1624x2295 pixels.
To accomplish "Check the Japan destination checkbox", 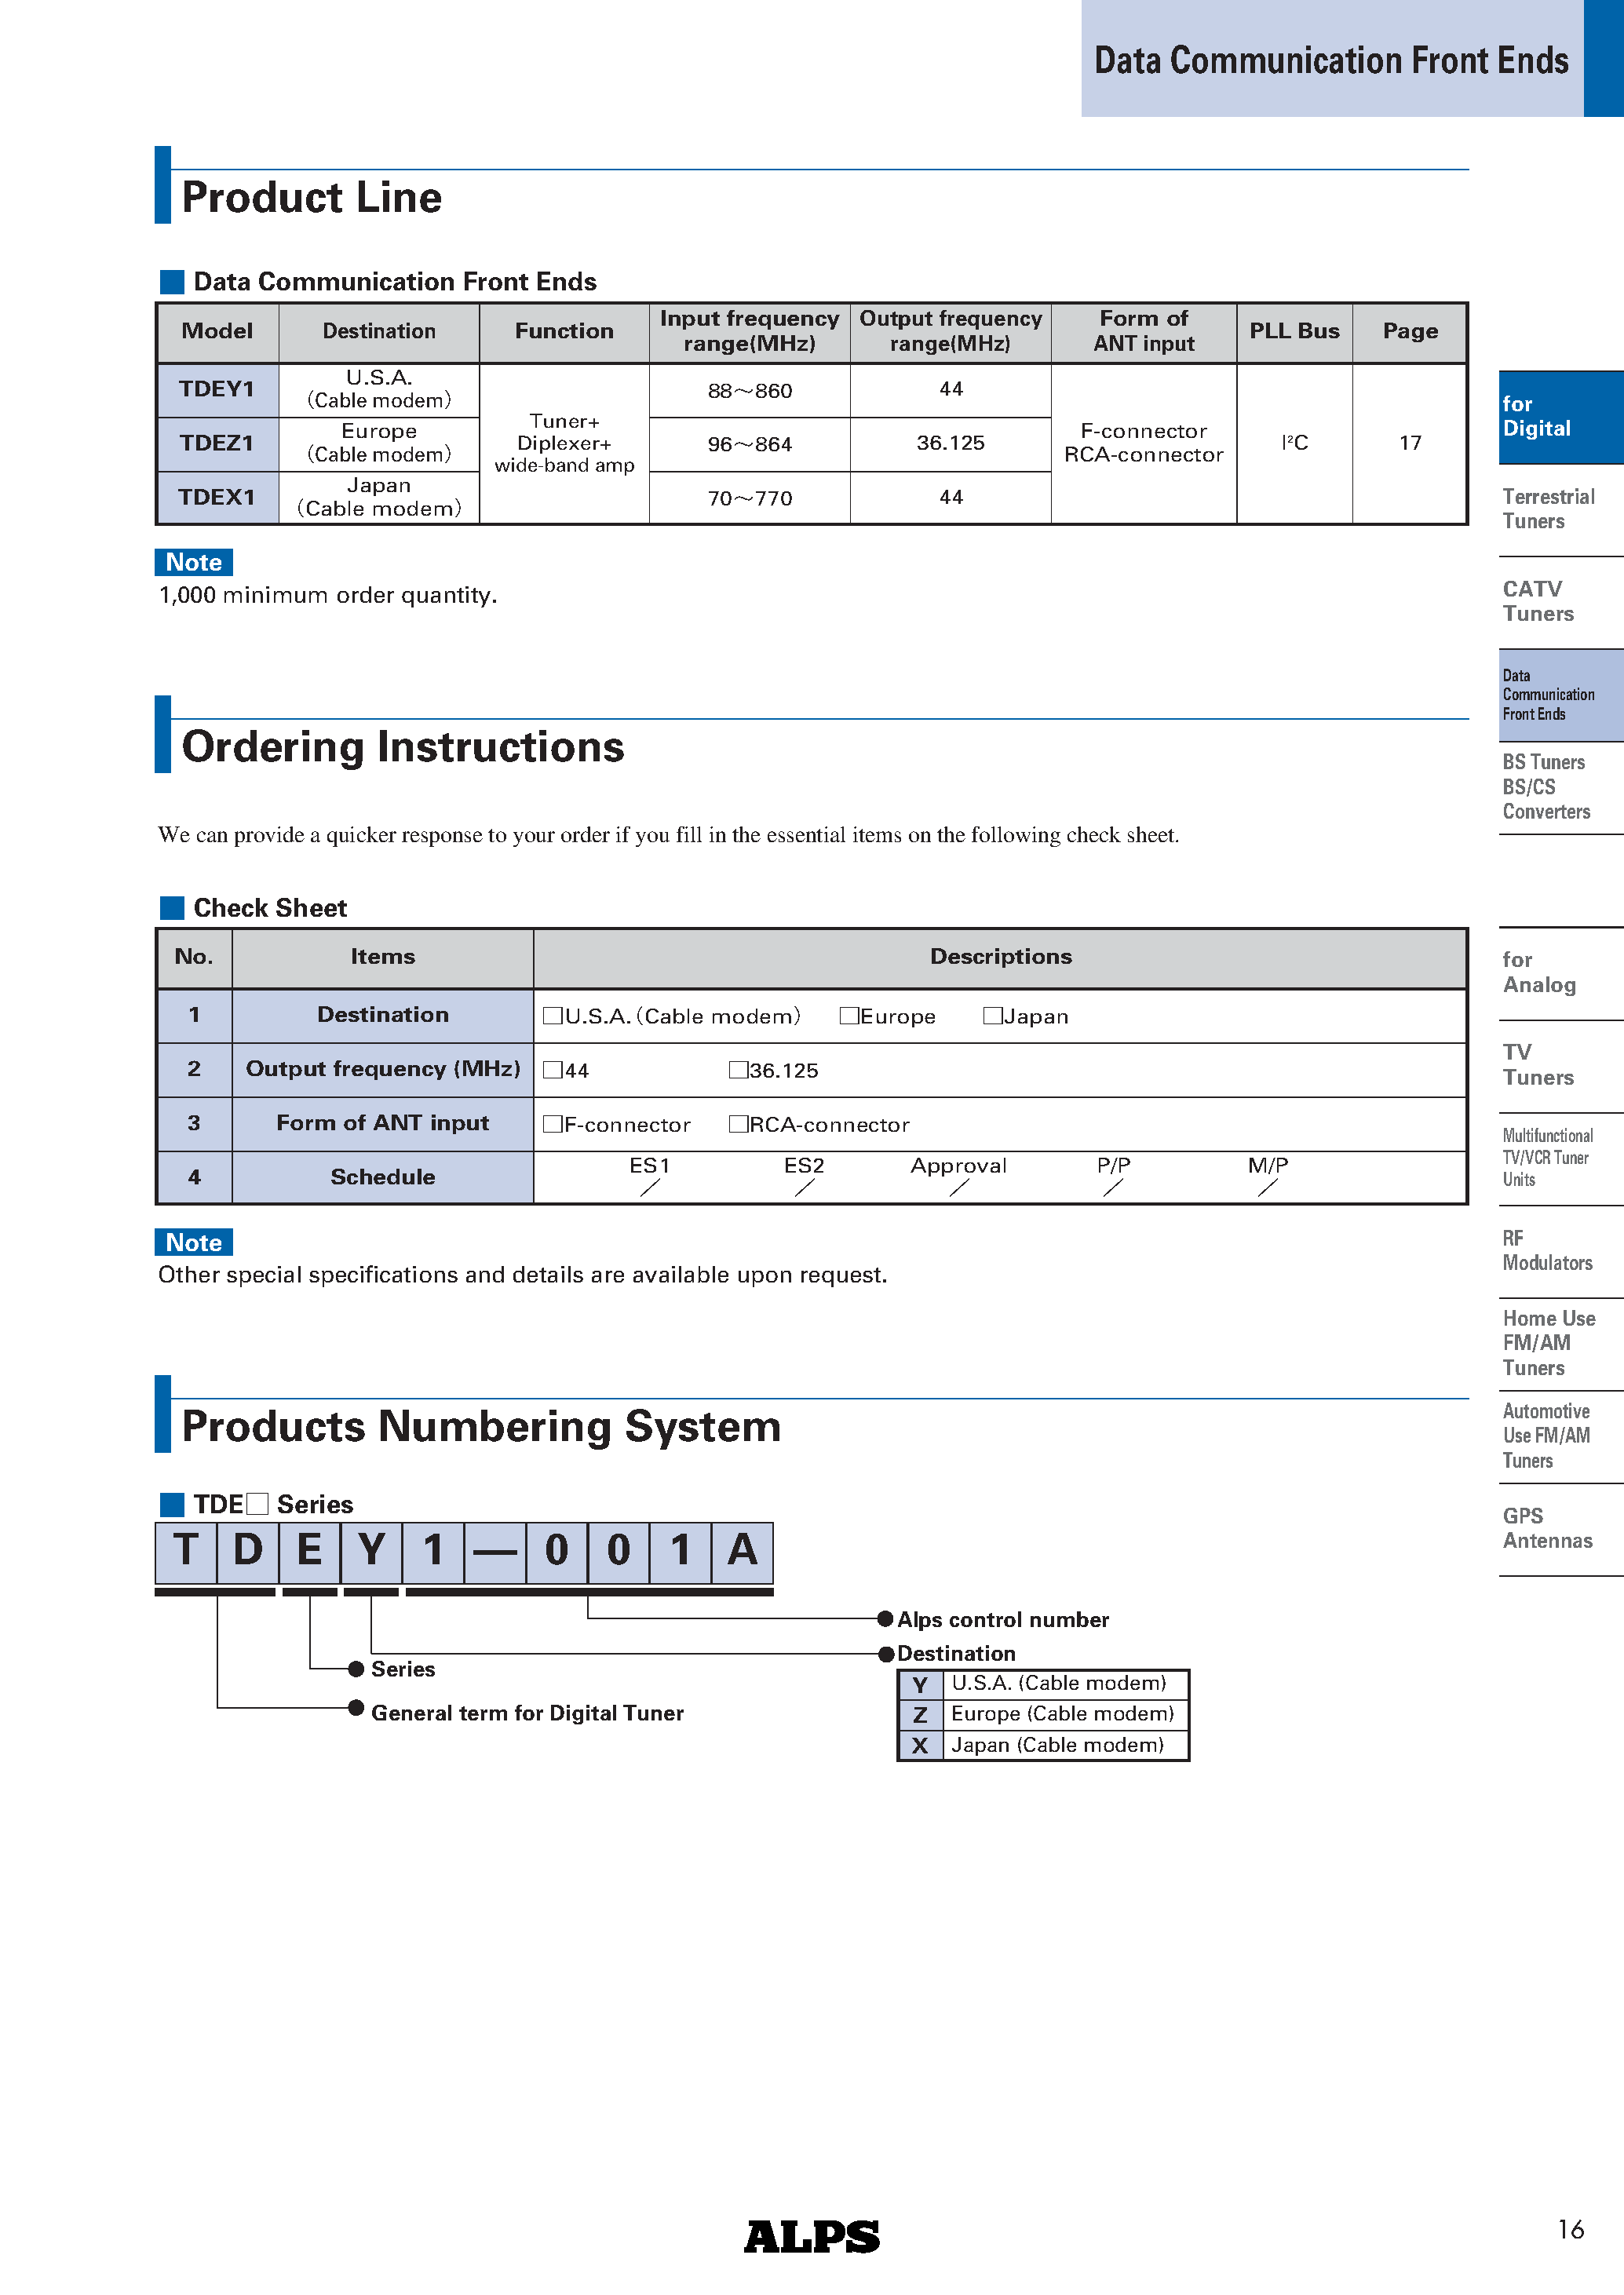I will 992,1016.
